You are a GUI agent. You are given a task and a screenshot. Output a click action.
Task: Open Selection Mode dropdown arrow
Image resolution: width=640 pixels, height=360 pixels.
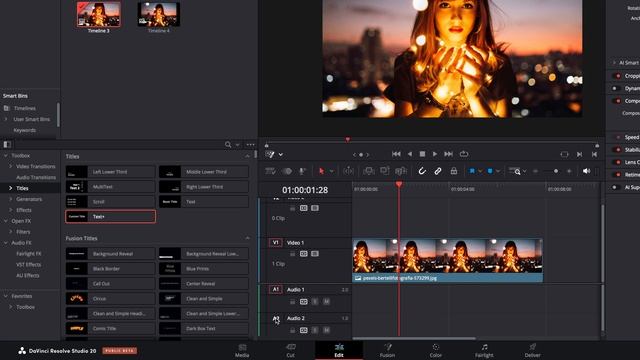(x=331, y=171)
